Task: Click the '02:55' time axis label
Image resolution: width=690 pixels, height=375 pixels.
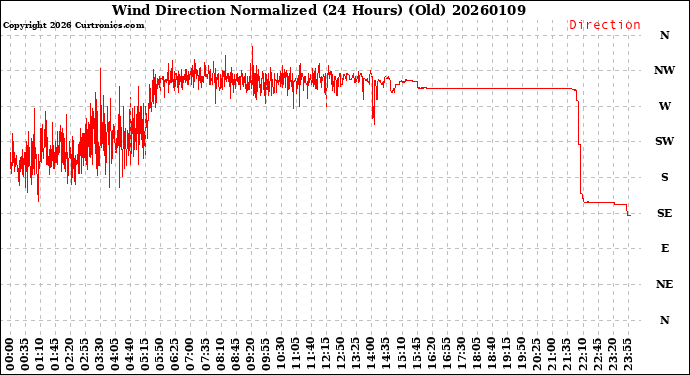Action: point(85,354)
